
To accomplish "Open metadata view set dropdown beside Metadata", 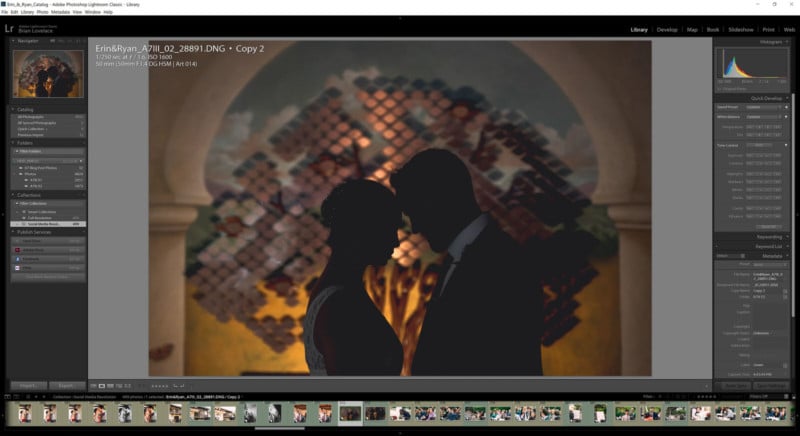I will click(730, 256).
